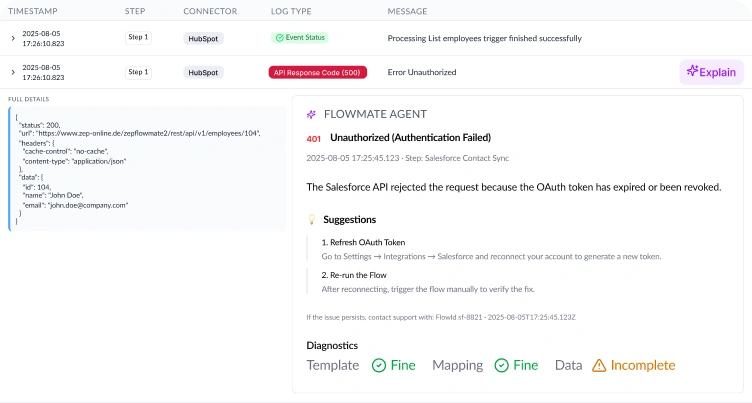Click the lightbulb icon beside Suggestions
The height and width of the screenshot is (403, 752).
point(312,219)
